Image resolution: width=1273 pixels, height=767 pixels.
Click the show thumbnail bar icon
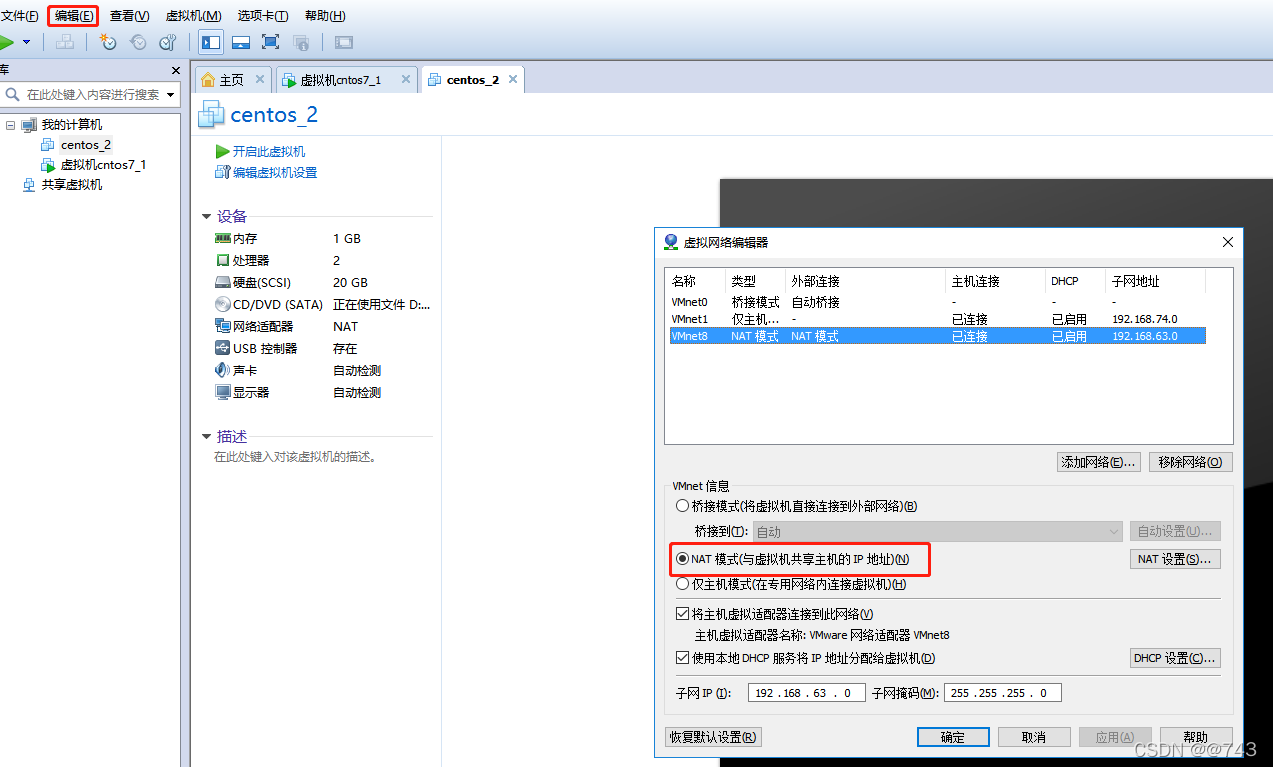pos(240,42)
